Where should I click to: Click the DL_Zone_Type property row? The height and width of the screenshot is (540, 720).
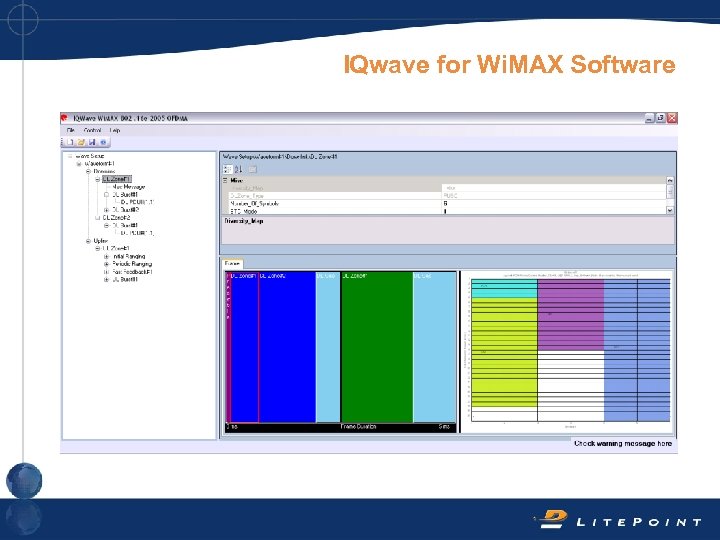point(447,196)
